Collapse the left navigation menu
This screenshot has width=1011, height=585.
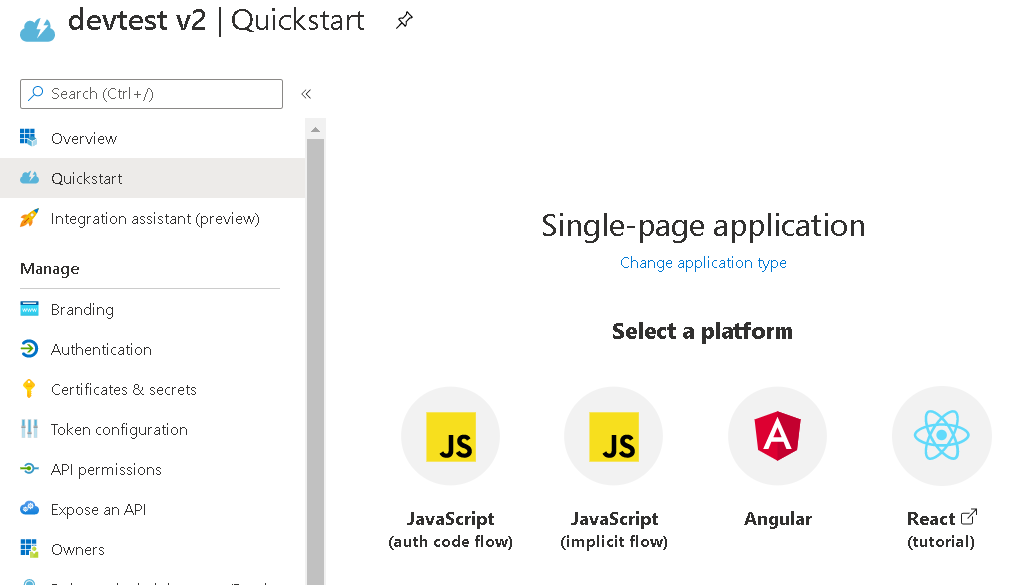coord(306,94)
